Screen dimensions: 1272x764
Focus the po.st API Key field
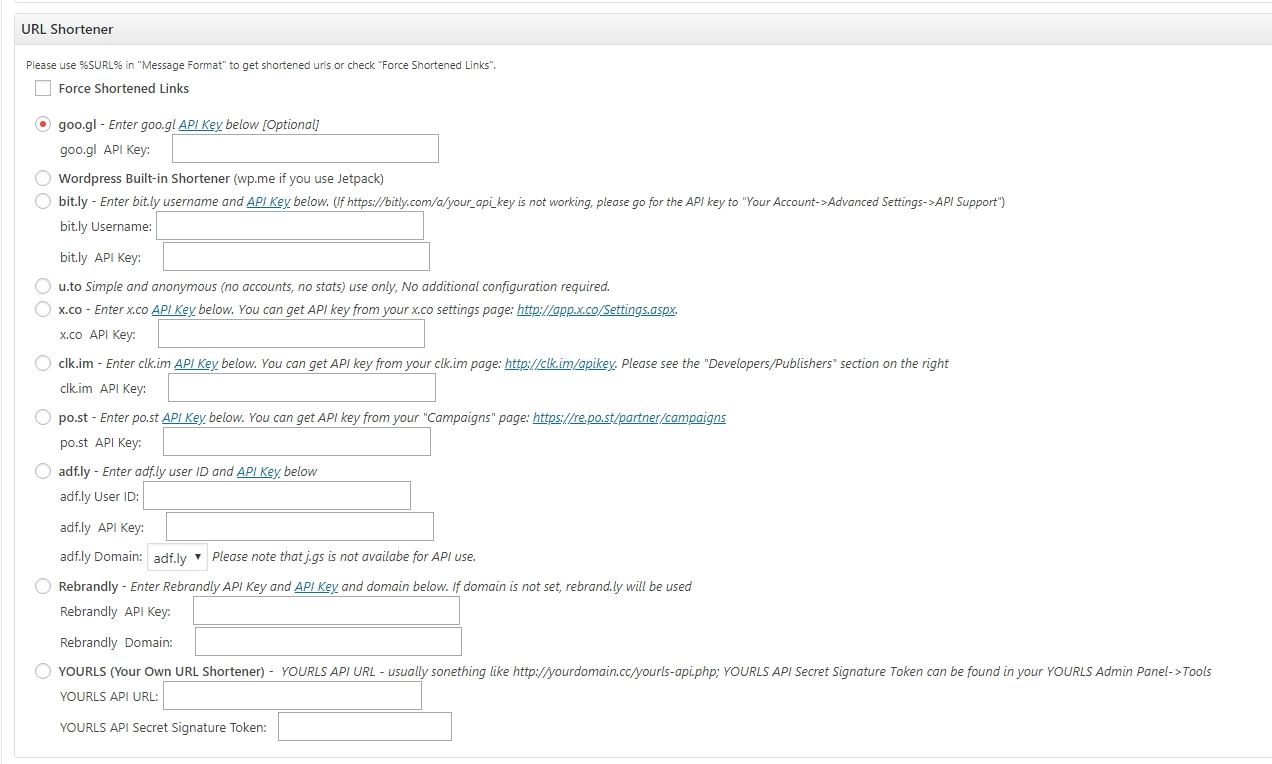pos(297,441)
